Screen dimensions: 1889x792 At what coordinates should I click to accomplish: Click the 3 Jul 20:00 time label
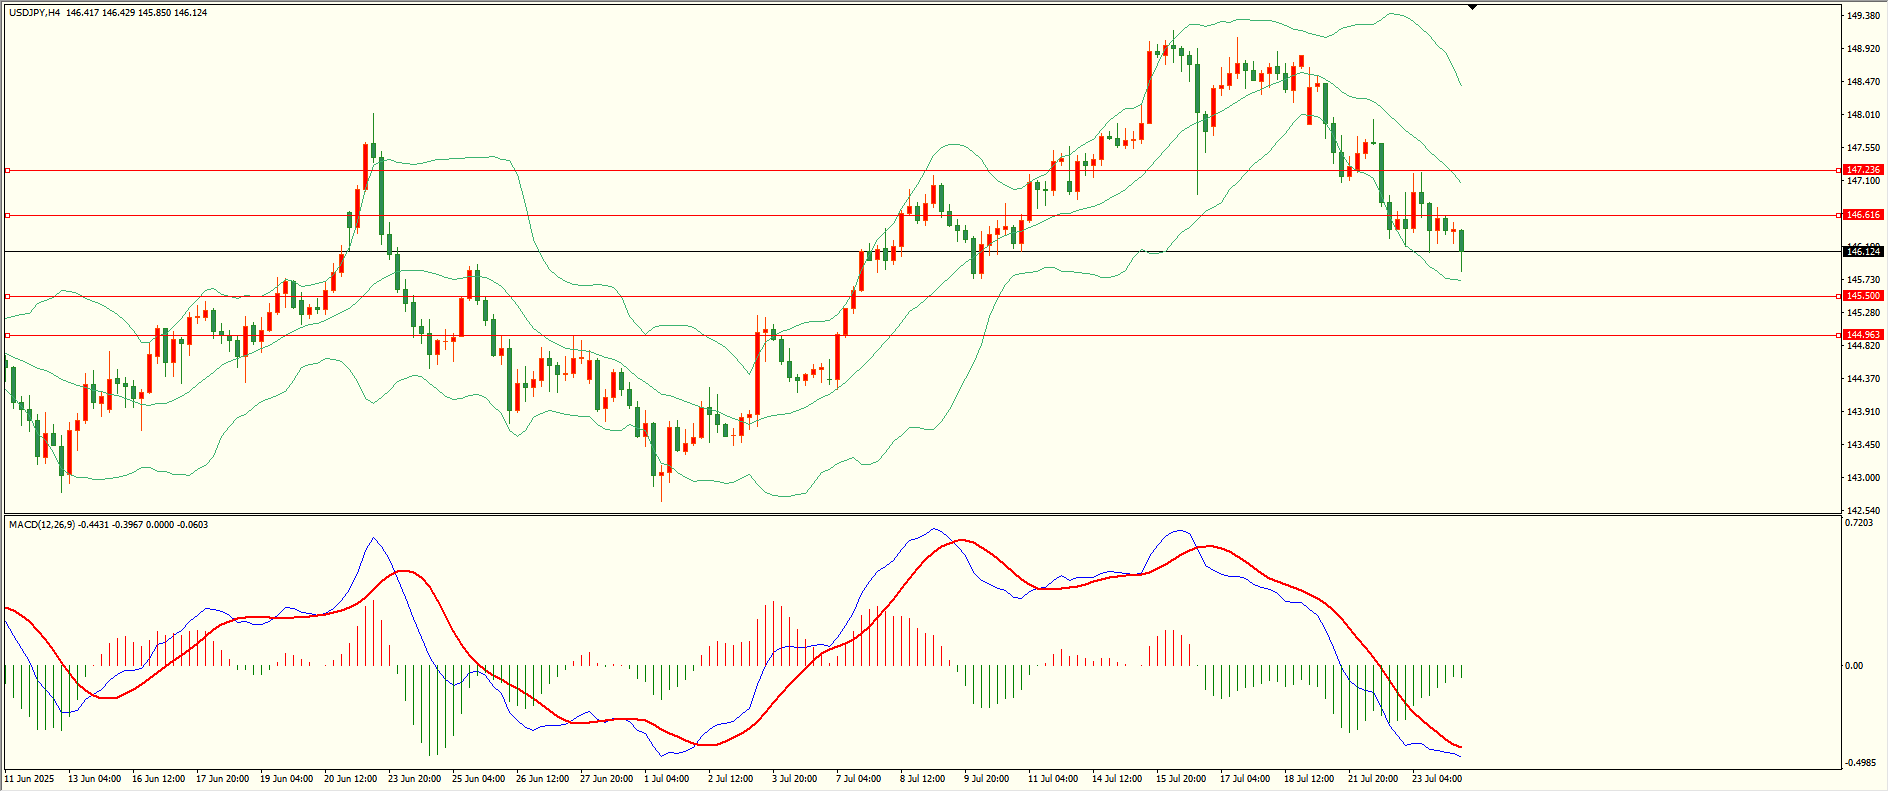(794, 778)
